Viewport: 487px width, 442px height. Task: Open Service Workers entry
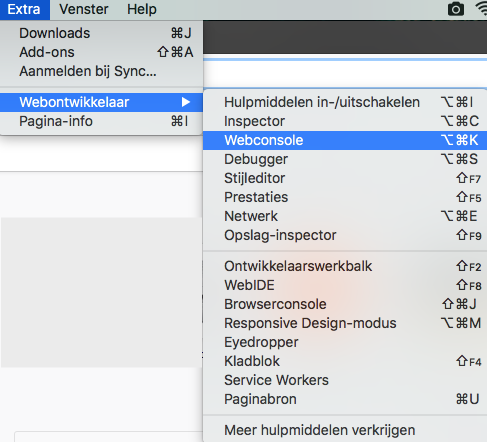345,380
